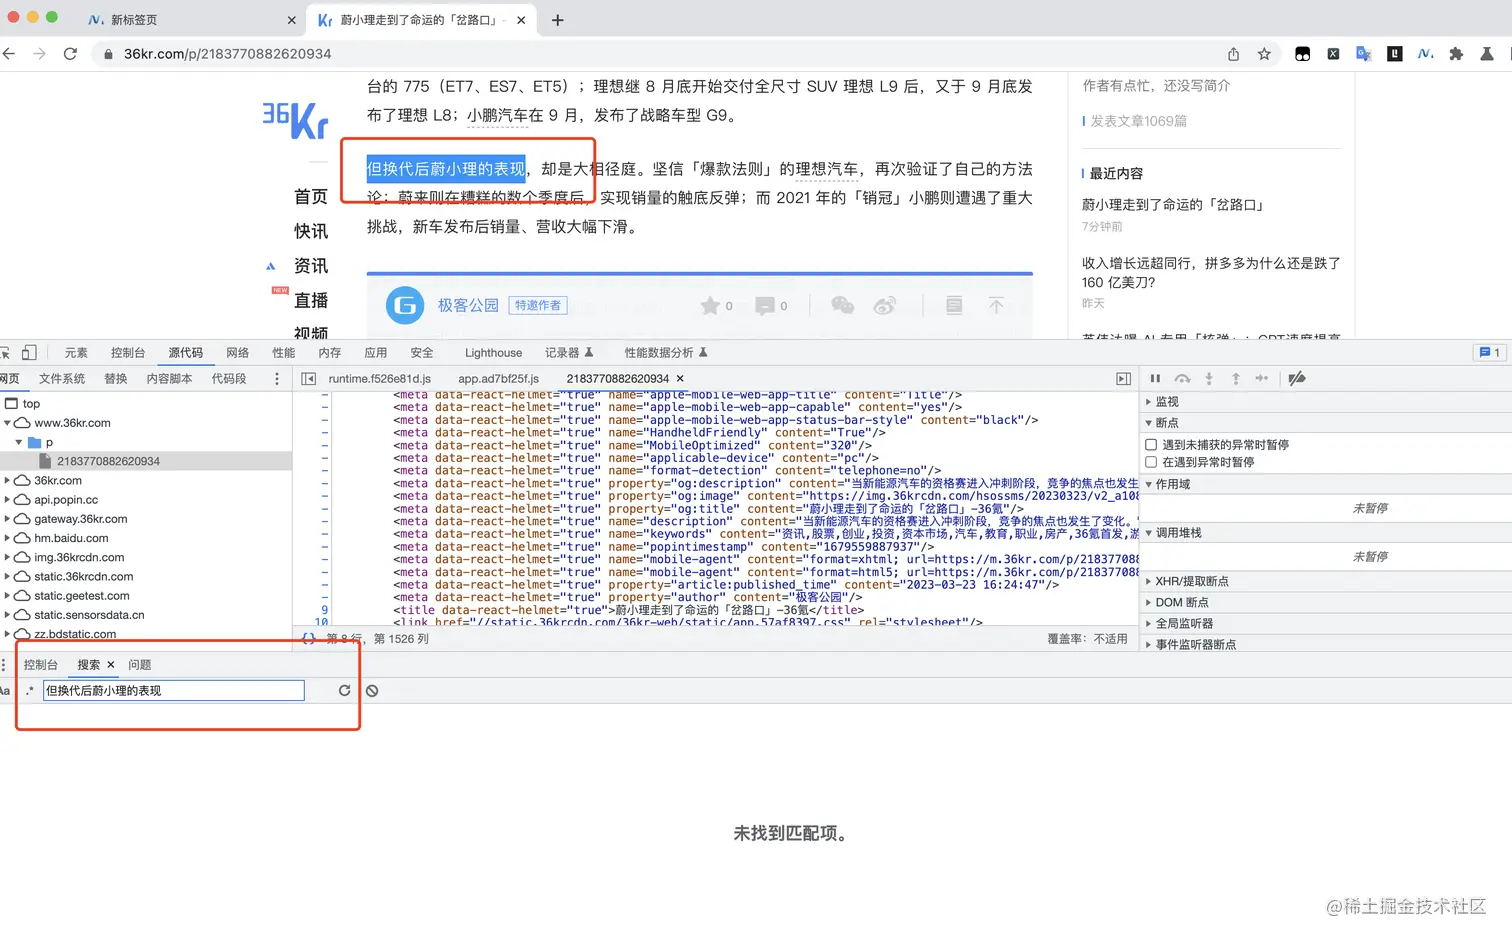Viewport: 1512px width, 942px height.
Task: Switch to the 网络 DevTools tab
Action: tap(238, 352)
